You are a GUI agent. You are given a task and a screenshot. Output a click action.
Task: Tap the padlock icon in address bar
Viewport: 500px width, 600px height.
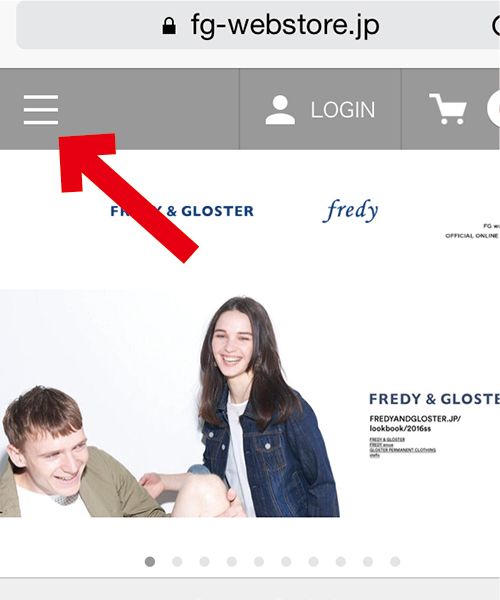[x=169, y=26]
